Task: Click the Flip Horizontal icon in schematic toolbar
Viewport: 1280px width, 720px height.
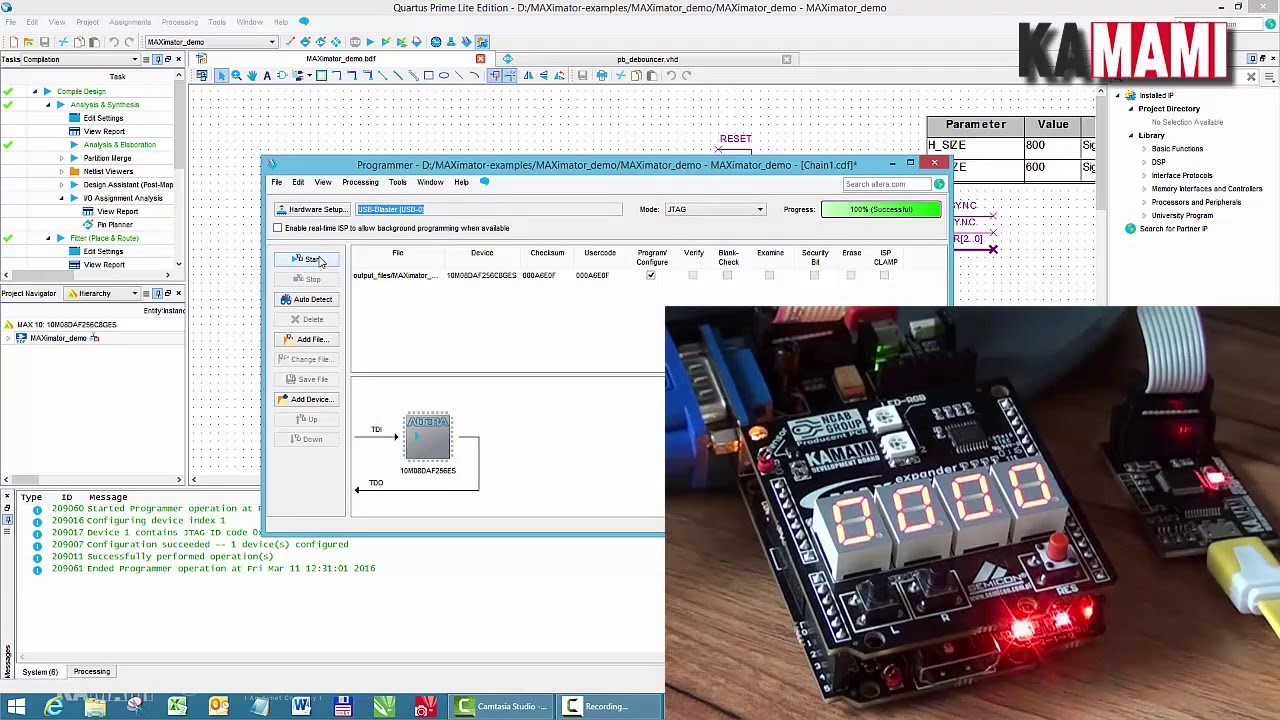Action: pyautogui.click(x=529, y=76)
